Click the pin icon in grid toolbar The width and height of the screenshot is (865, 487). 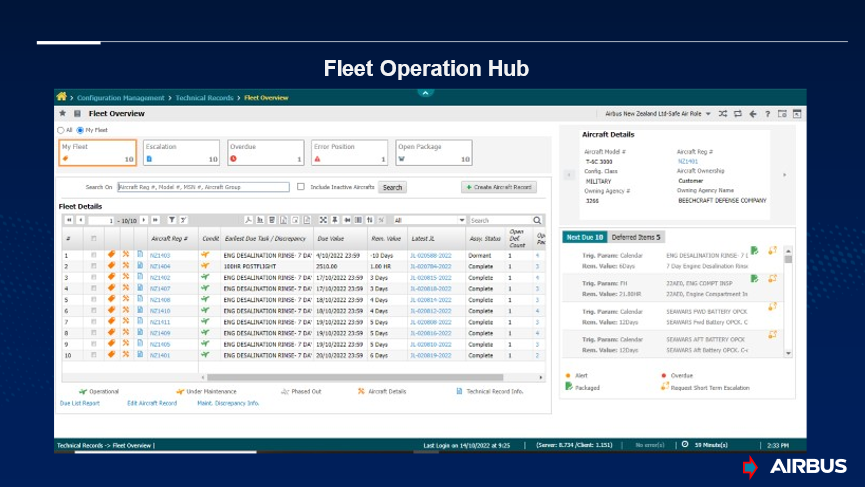click(335, 220)
